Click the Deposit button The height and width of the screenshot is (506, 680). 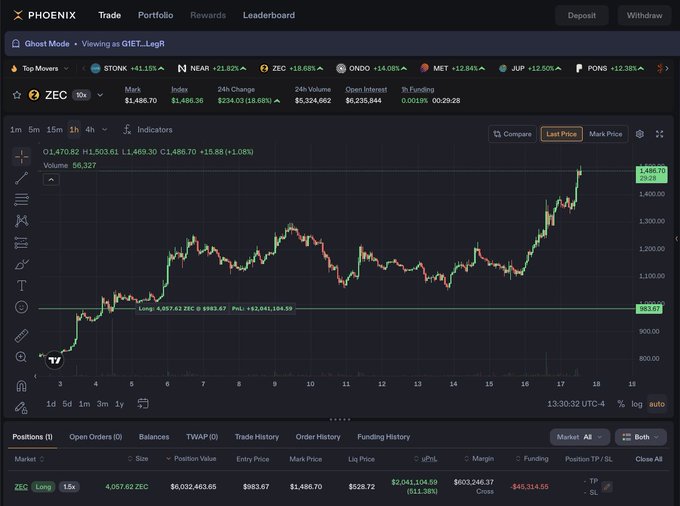[x=582, y=16]
